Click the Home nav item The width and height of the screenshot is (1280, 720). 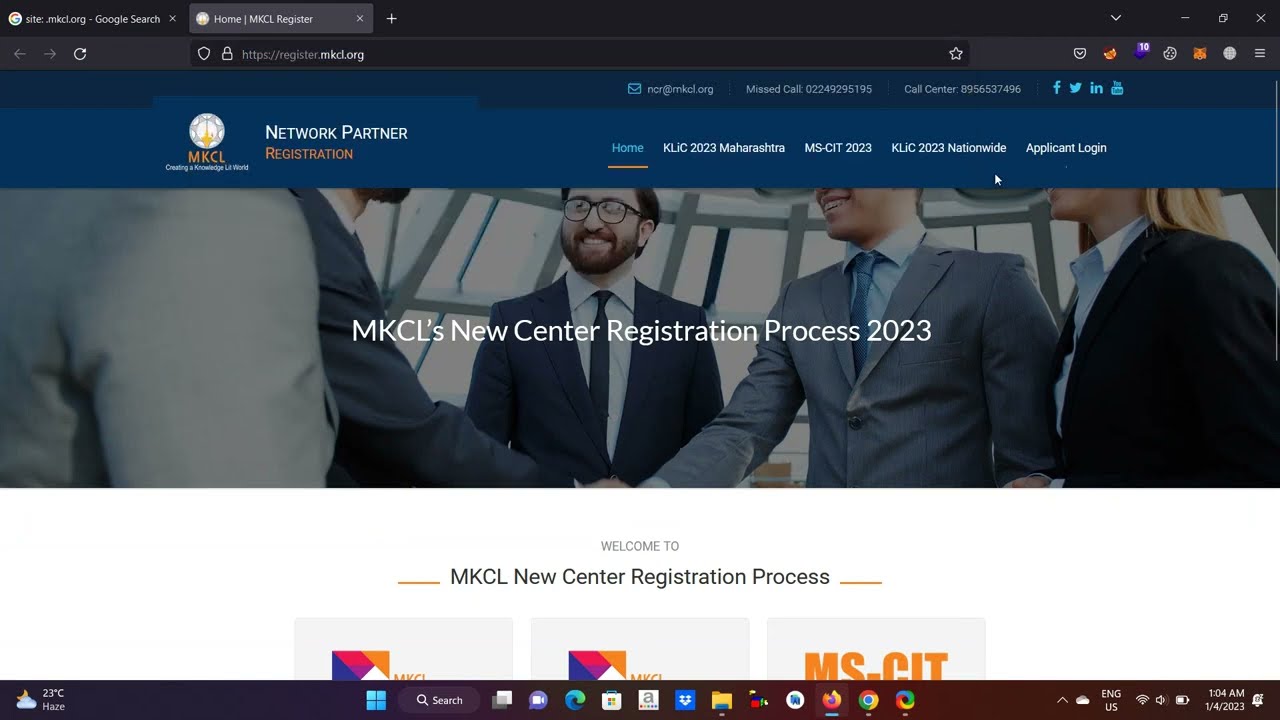pos(628,148)
